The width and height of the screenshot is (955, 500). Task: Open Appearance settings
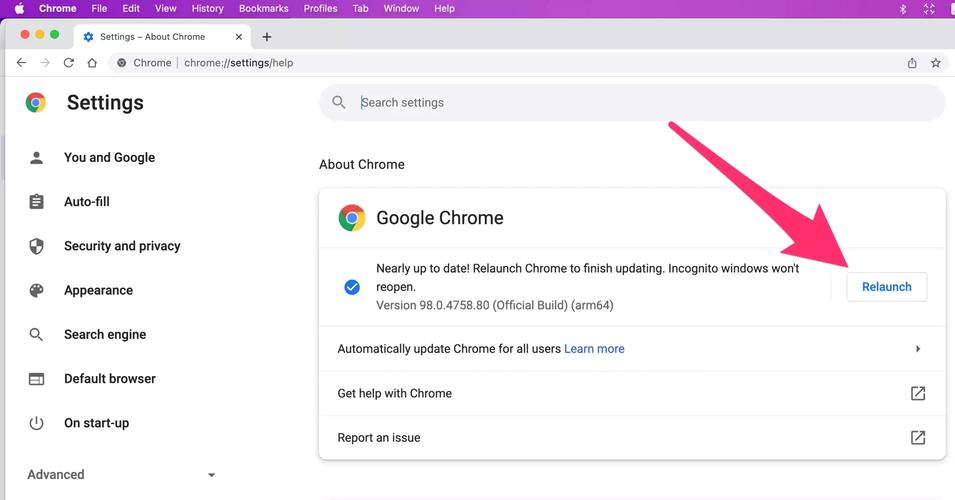98,290
